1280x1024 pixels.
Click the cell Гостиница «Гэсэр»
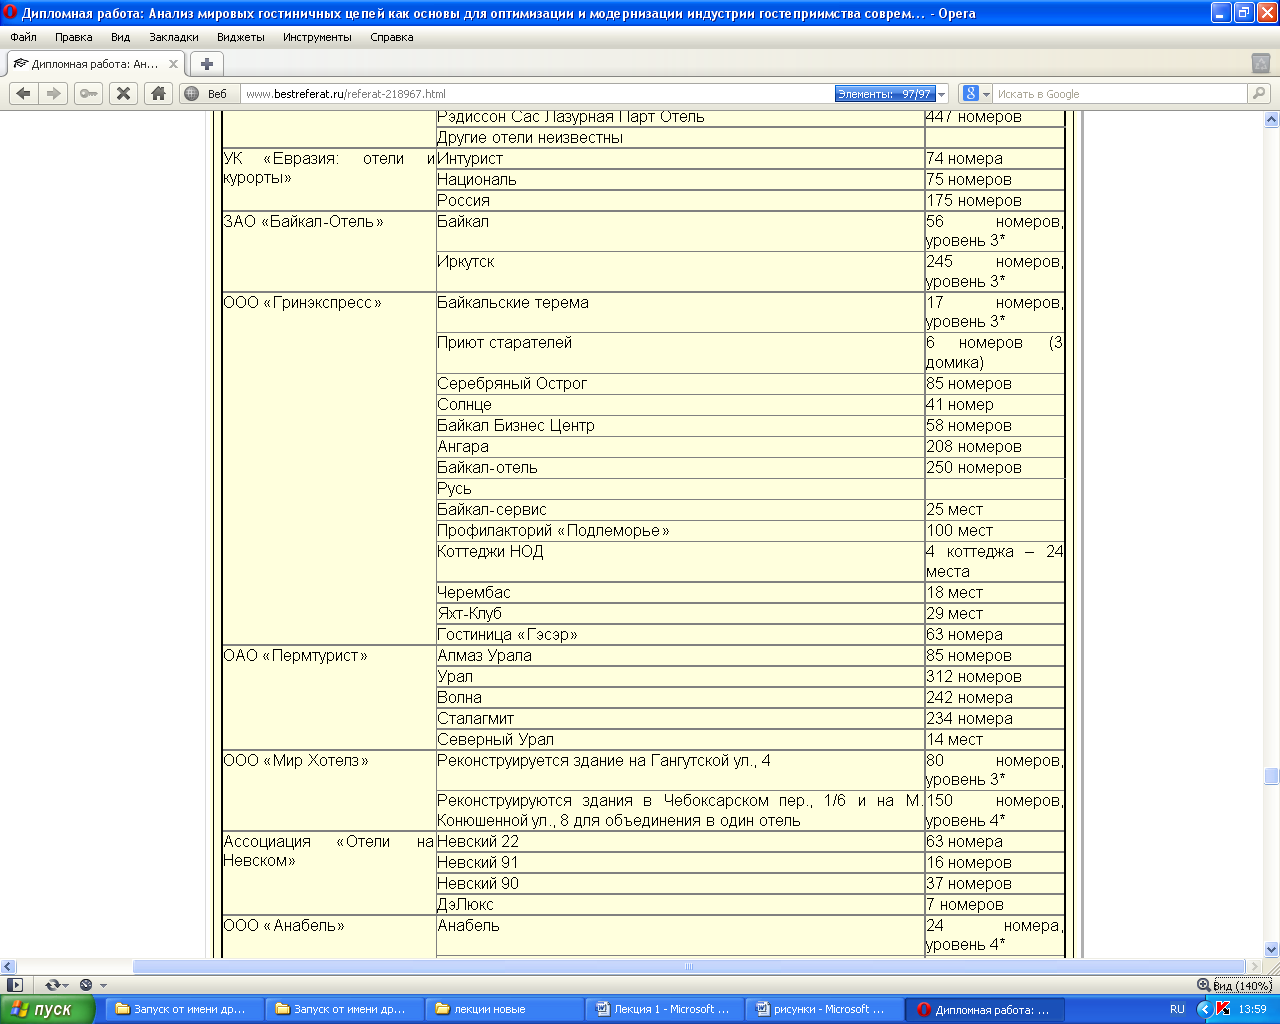click(680, 635)
